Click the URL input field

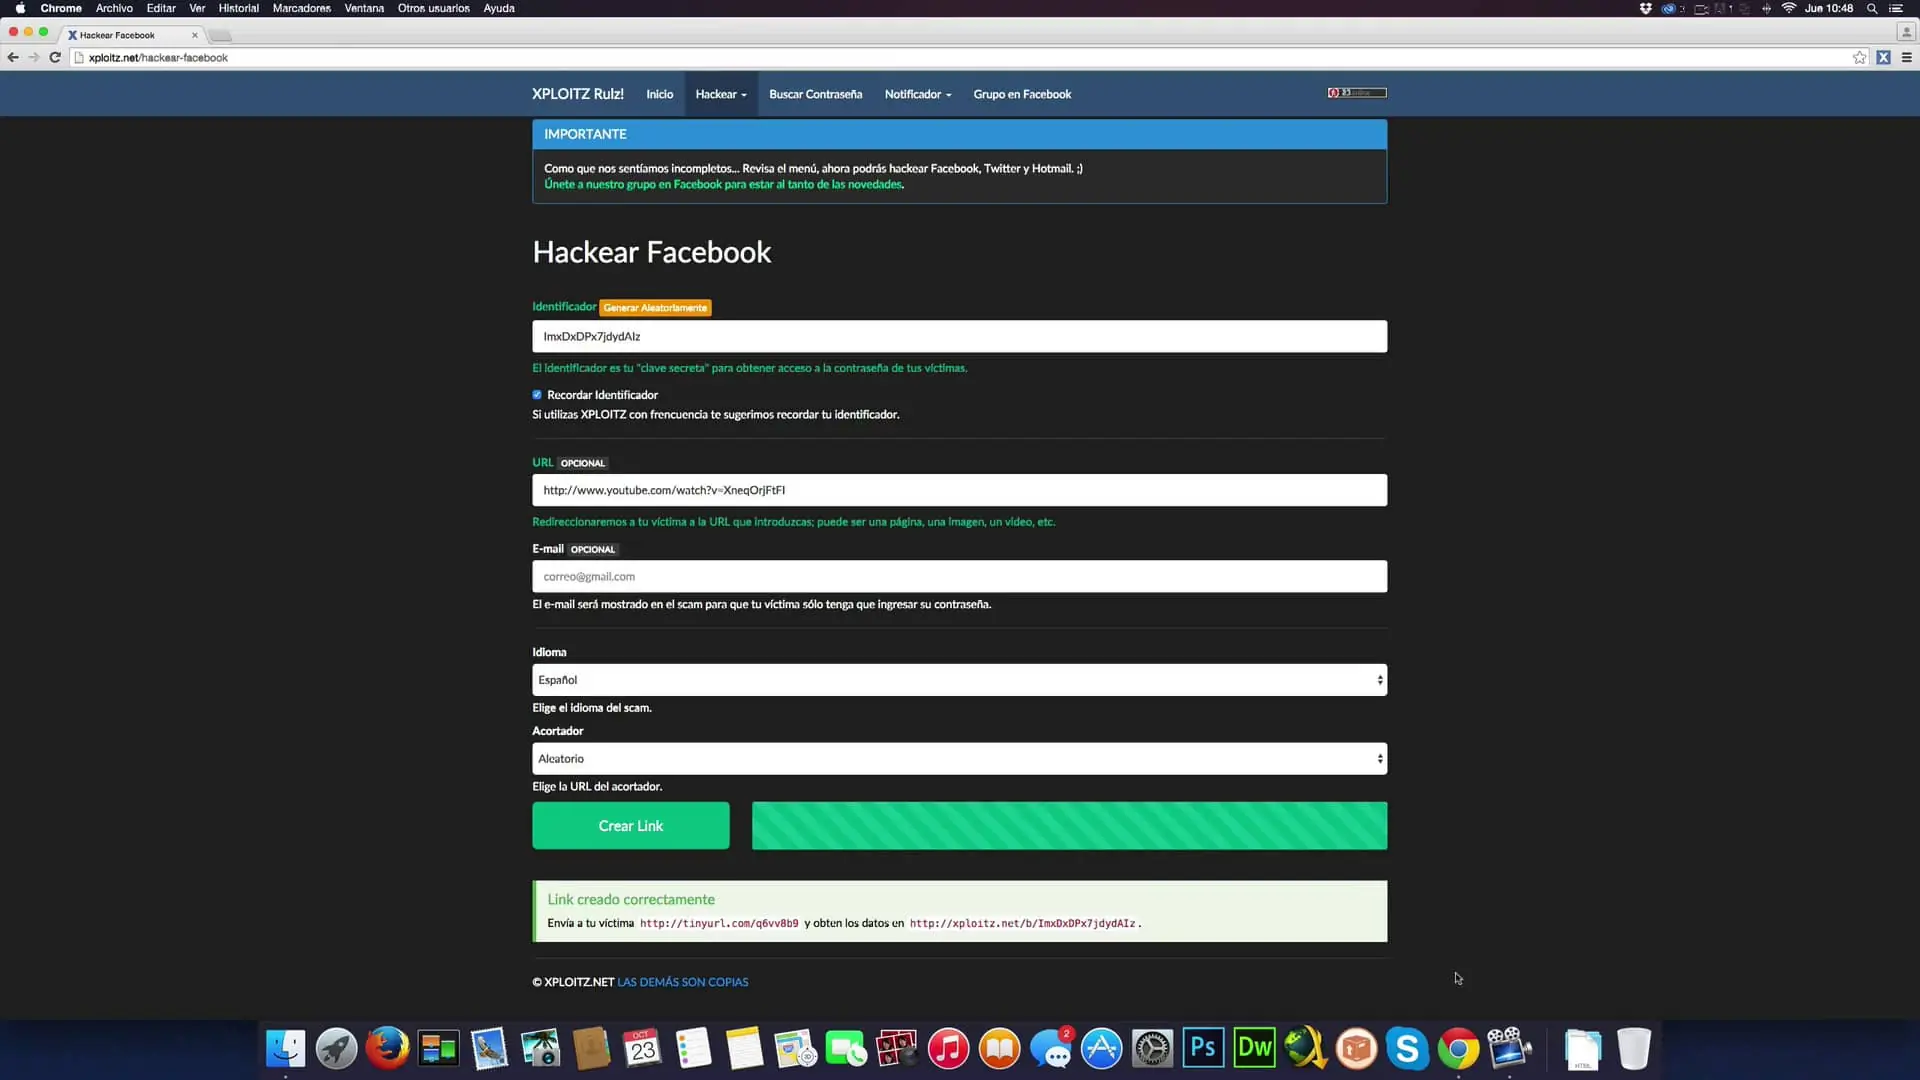pyautogui.click(x=959, y=490)
